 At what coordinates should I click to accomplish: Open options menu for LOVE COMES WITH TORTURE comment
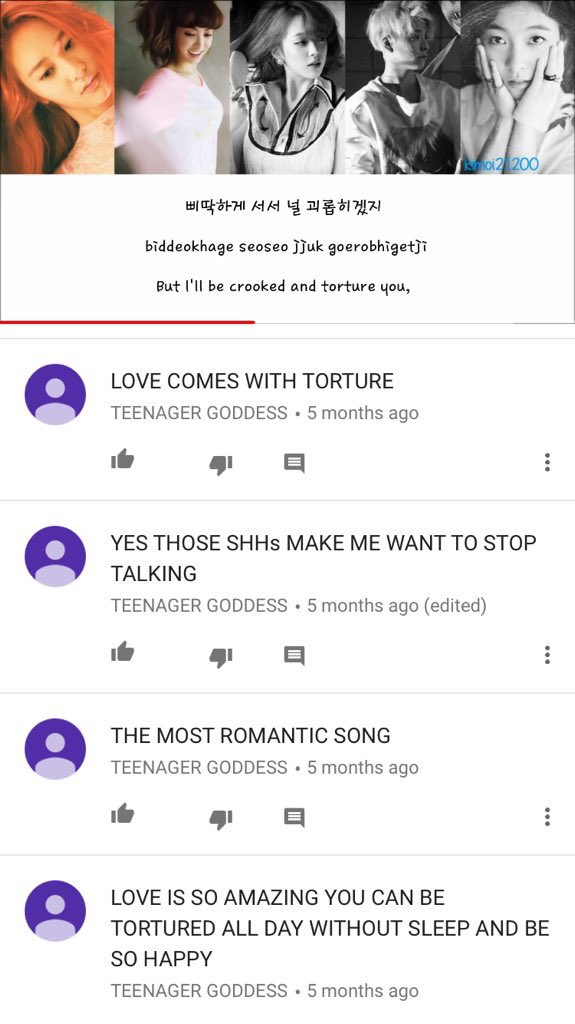pyautogui.click(x=547, y=462)
